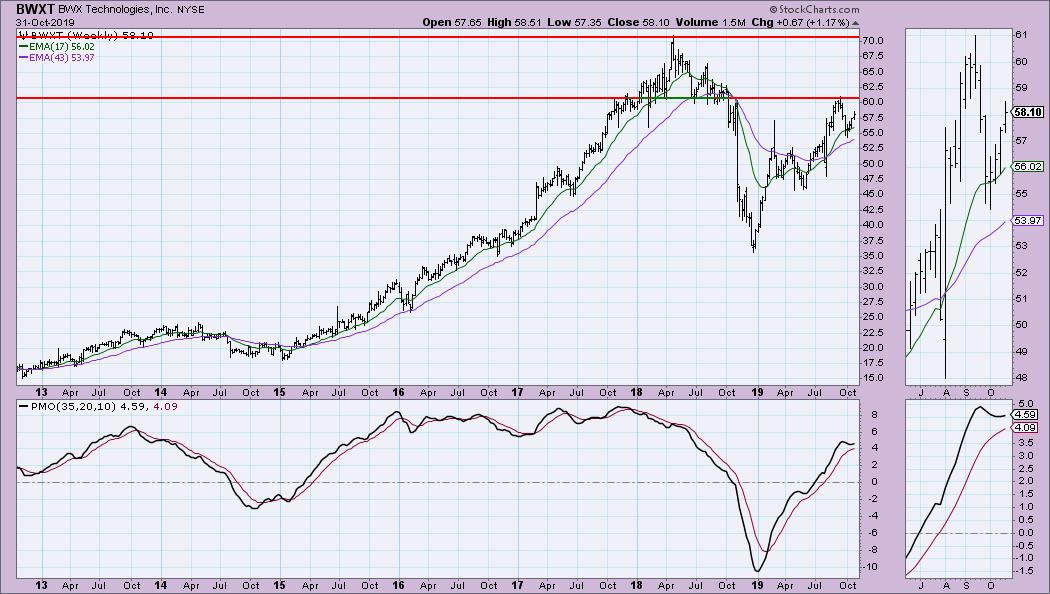The image size is (1050, 594).
Task: Click the BWXT ticker symbol in the chart title
Action: point(35,9)
